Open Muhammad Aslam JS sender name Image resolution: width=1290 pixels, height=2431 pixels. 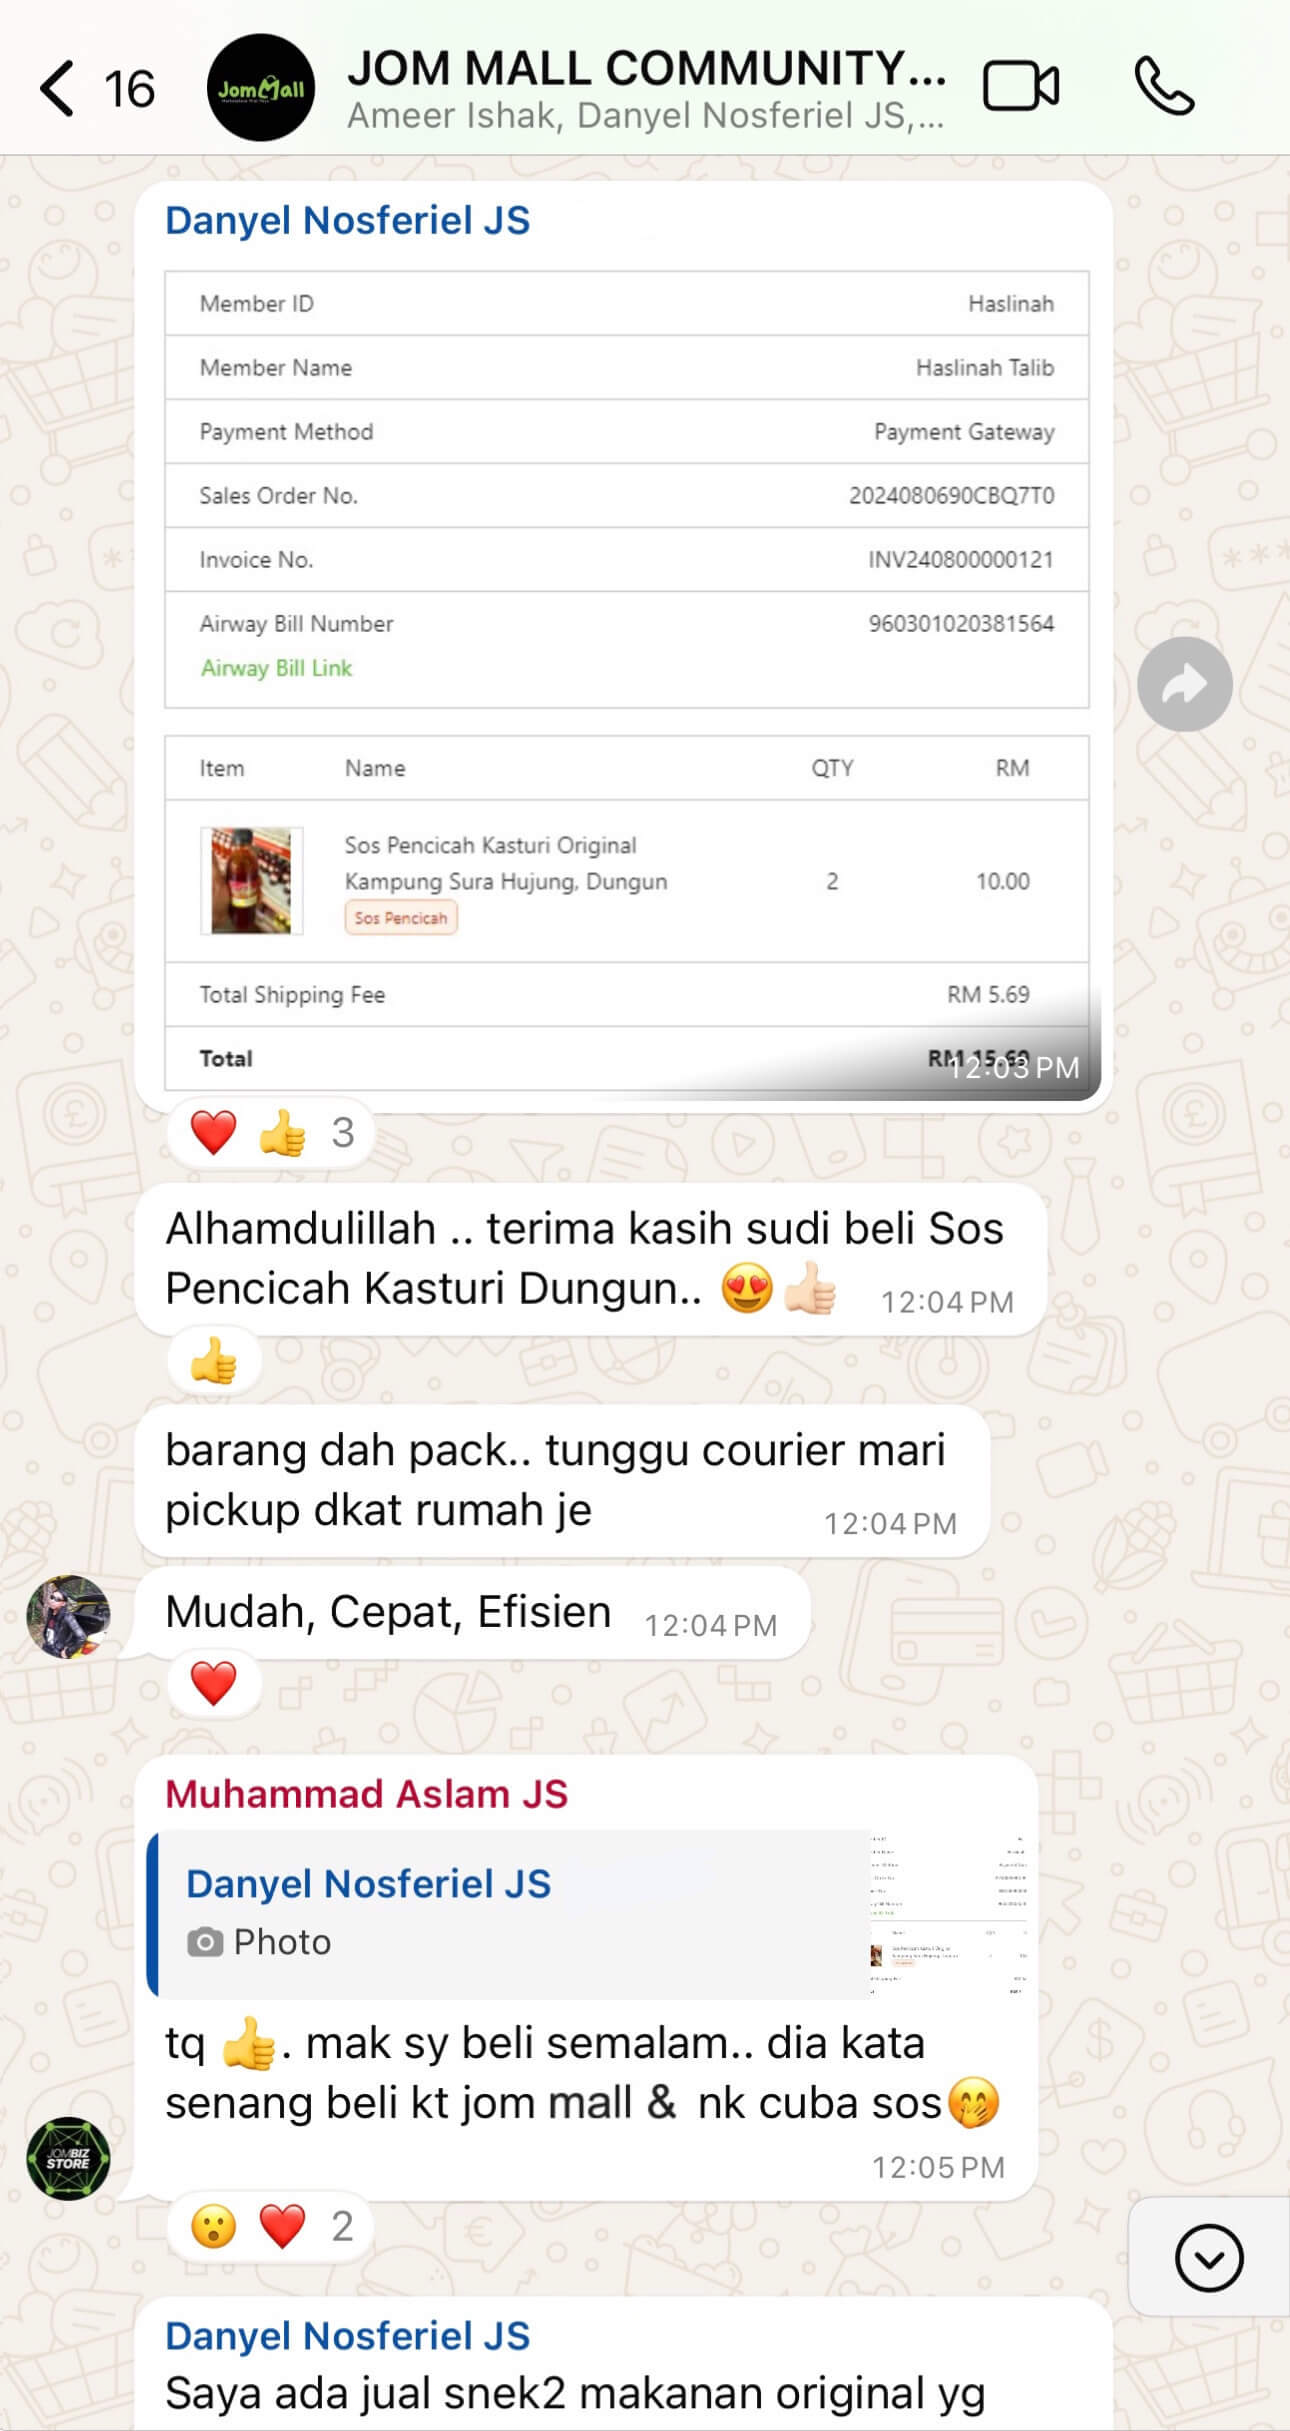click(x=366, y=1794)
